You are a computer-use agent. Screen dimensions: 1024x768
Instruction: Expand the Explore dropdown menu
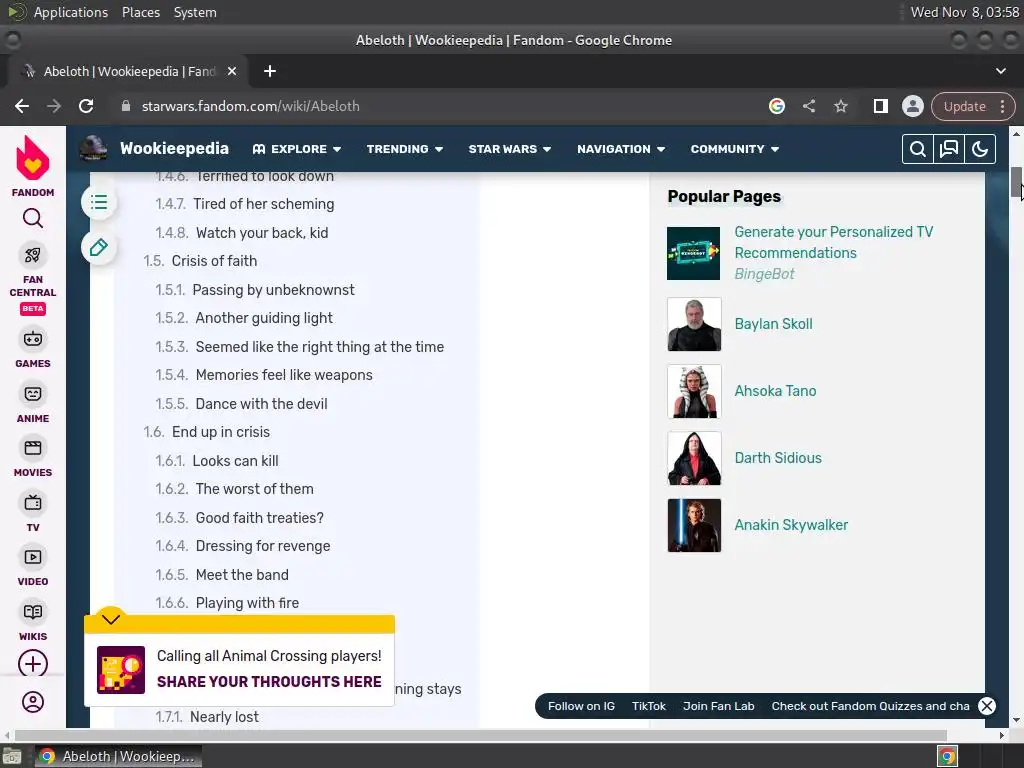click(296, 149)
